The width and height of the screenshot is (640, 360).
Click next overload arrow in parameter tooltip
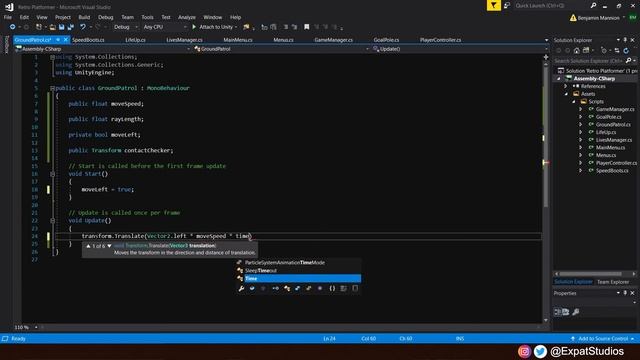tap(109, 246)
